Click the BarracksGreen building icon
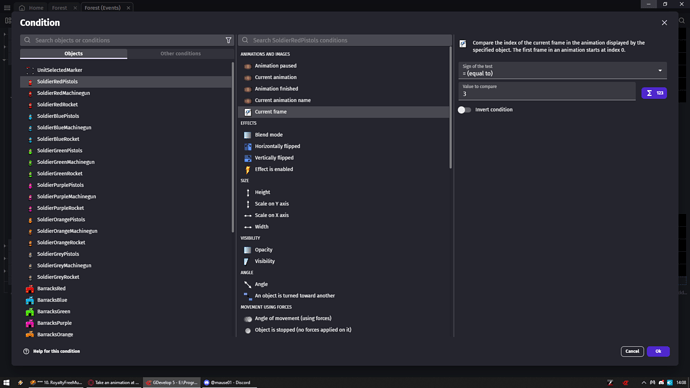The height and width of the screenshot is (388, 690). pos(30,311)
